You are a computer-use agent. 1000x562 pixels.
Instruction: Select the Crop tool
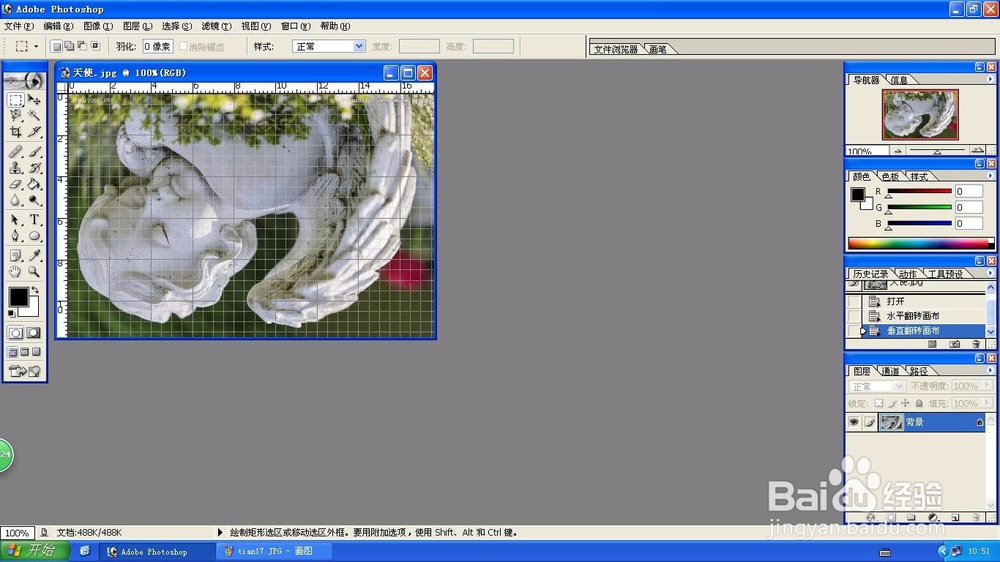click(x=16, y=131)
